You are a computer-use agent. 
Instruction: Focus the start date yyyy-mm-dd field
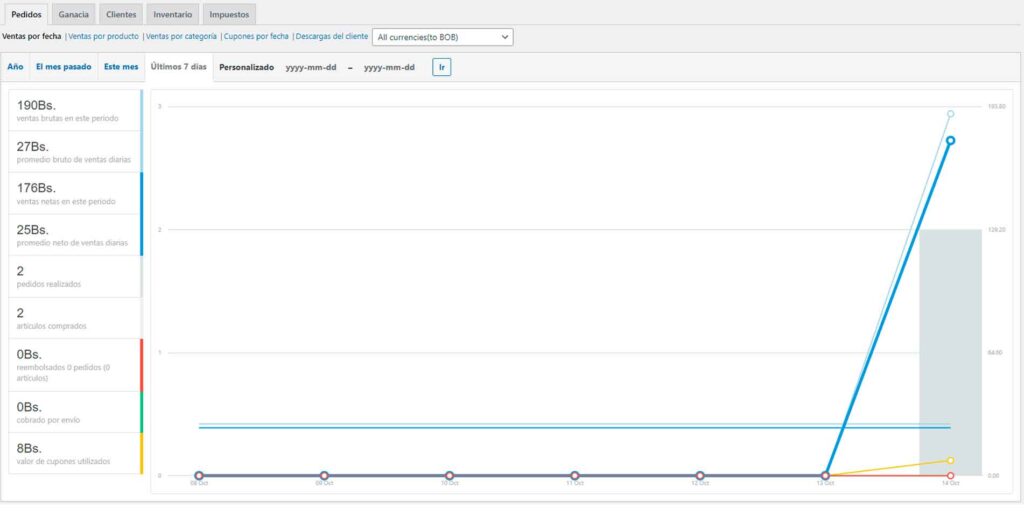[x=311, y=67]
